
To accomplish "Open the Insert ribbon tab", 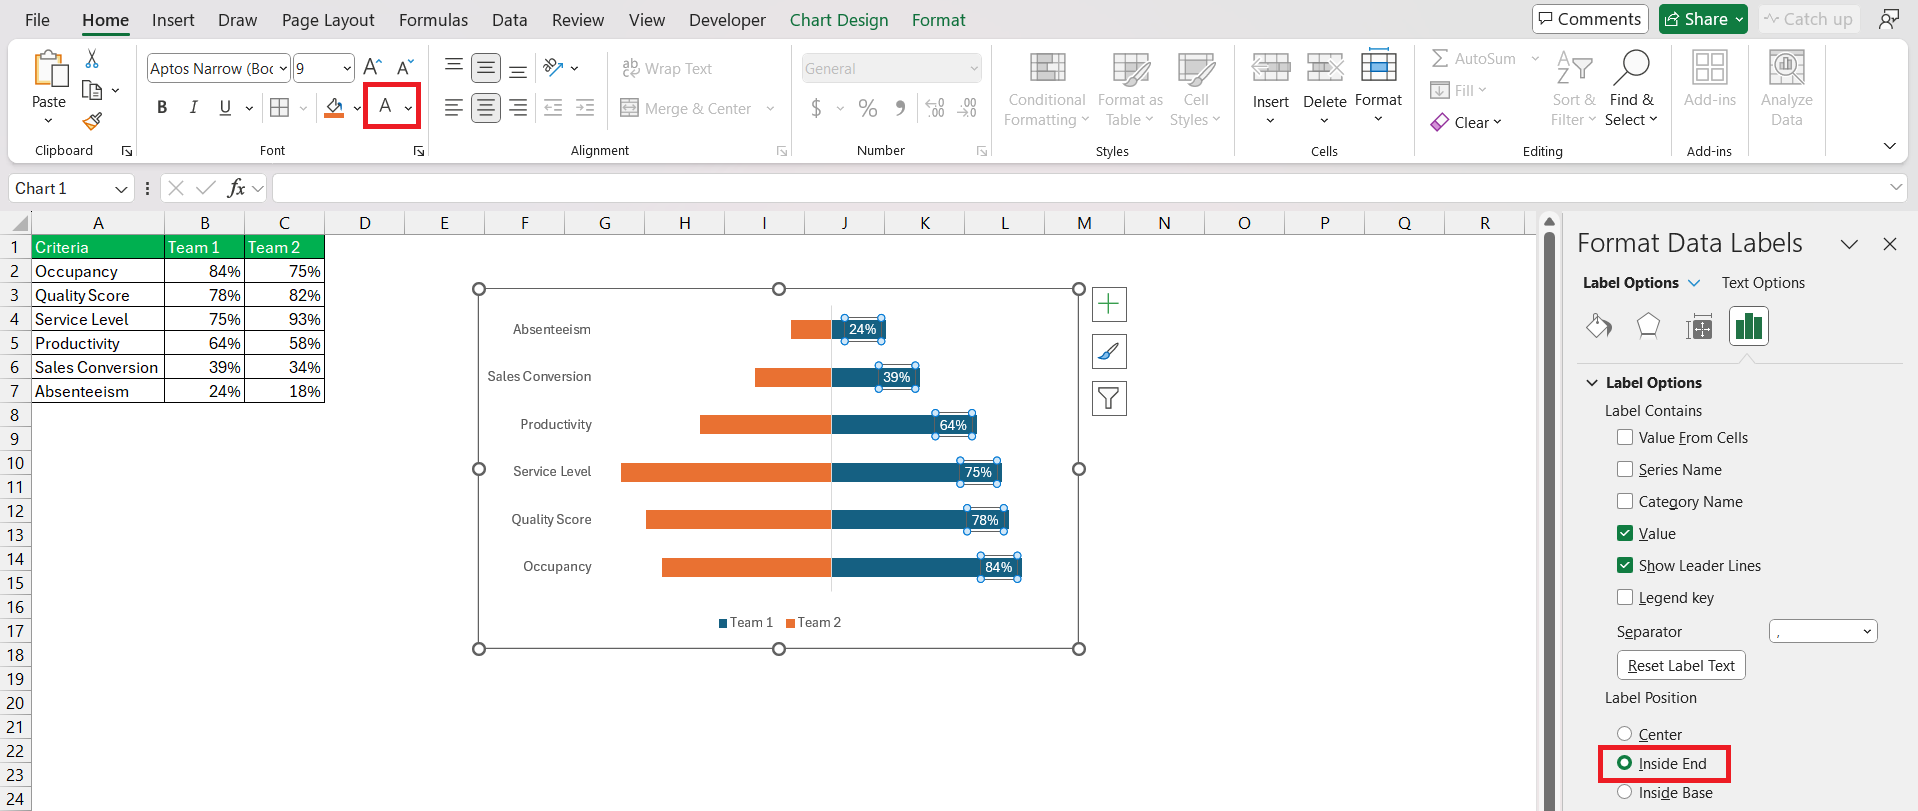I will [x=173, y=20].
